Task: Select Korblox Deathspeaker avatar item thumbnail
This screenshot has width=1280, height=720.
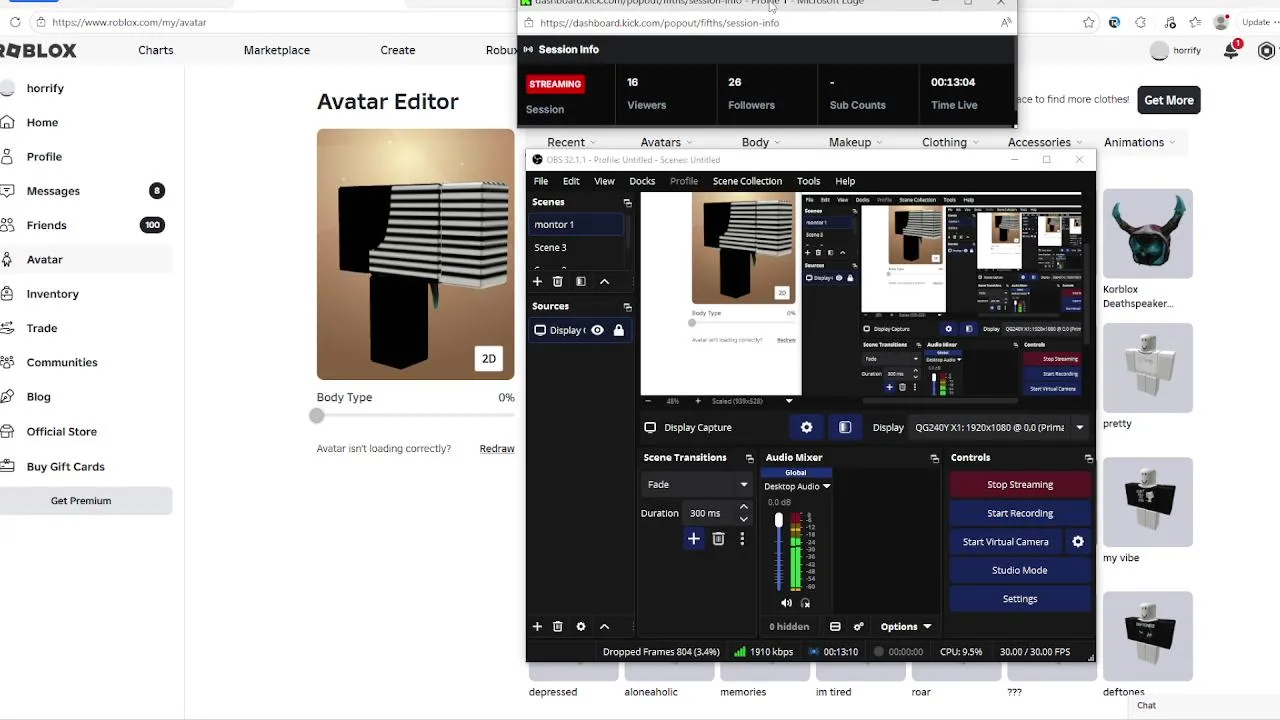Action: (x=1148, y=233)
